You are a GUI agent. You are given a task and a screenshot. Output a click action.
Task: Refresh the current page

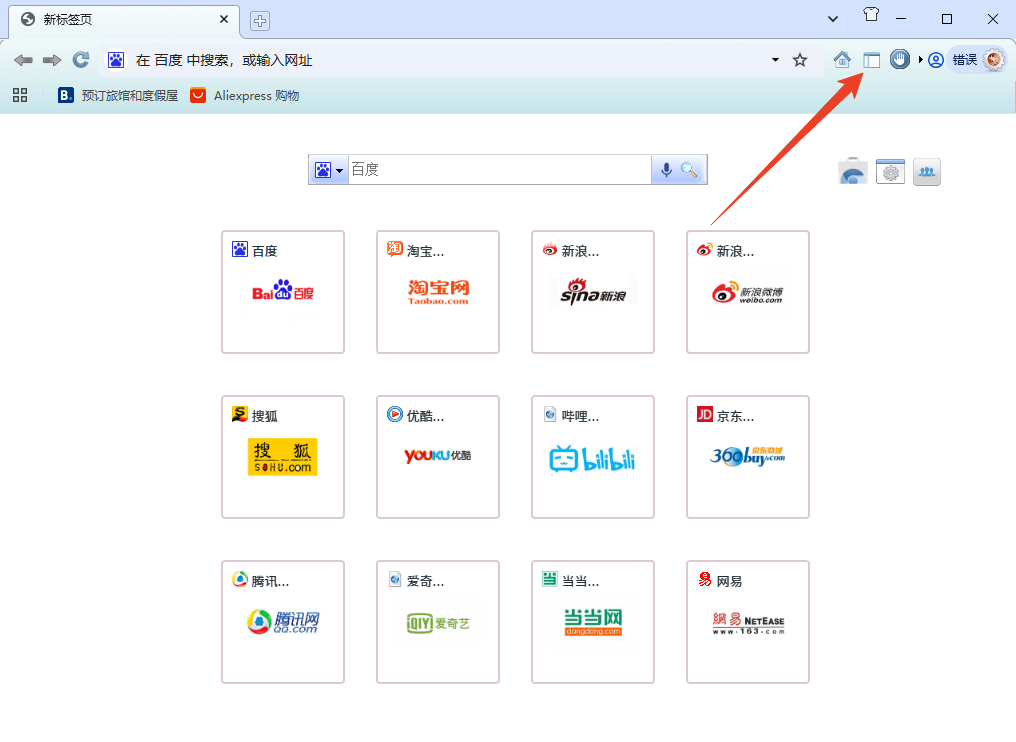coord(80,59)
